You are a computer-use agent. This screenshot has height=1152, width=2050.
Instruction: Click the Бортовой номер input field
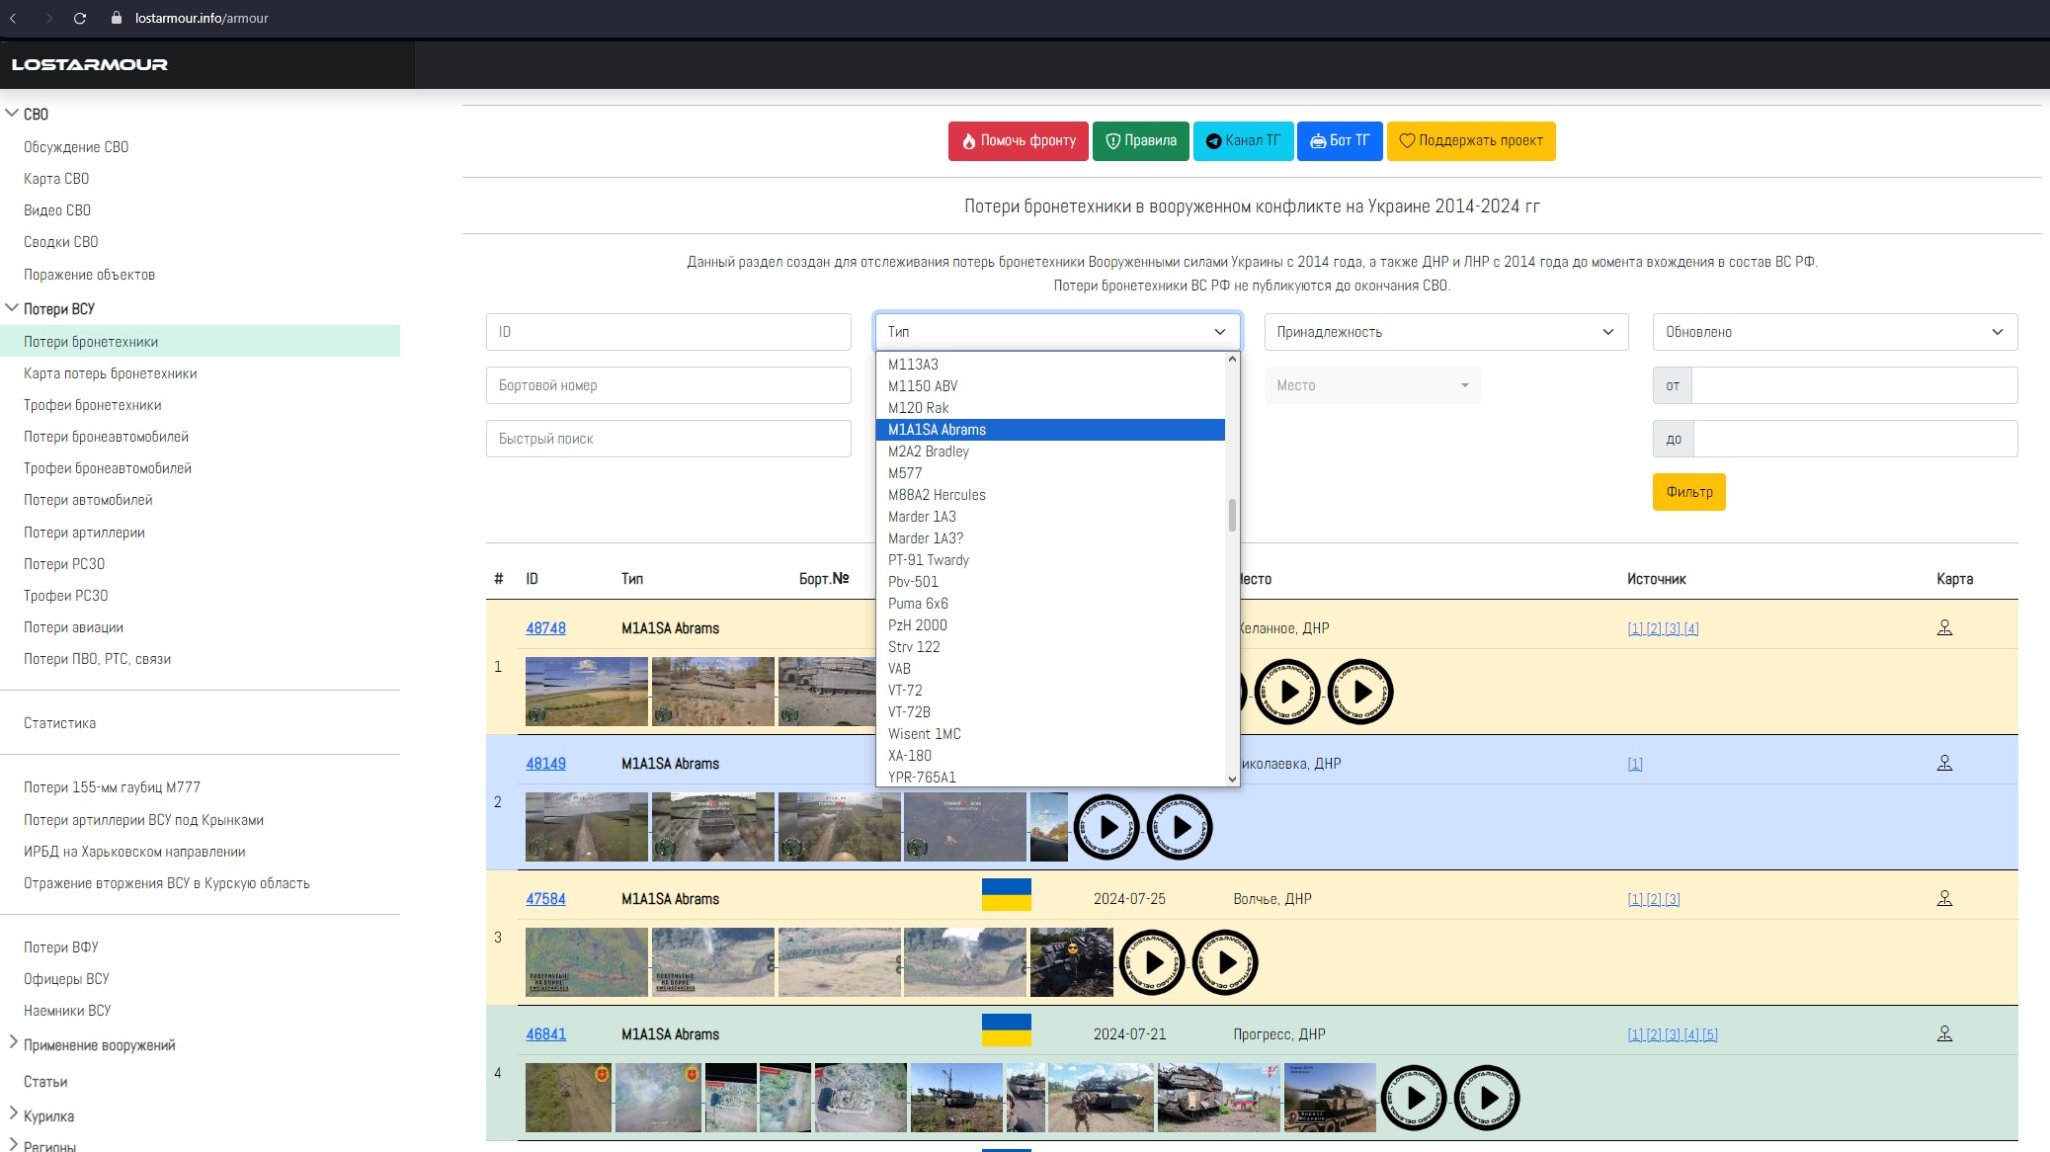pos(668,385)
